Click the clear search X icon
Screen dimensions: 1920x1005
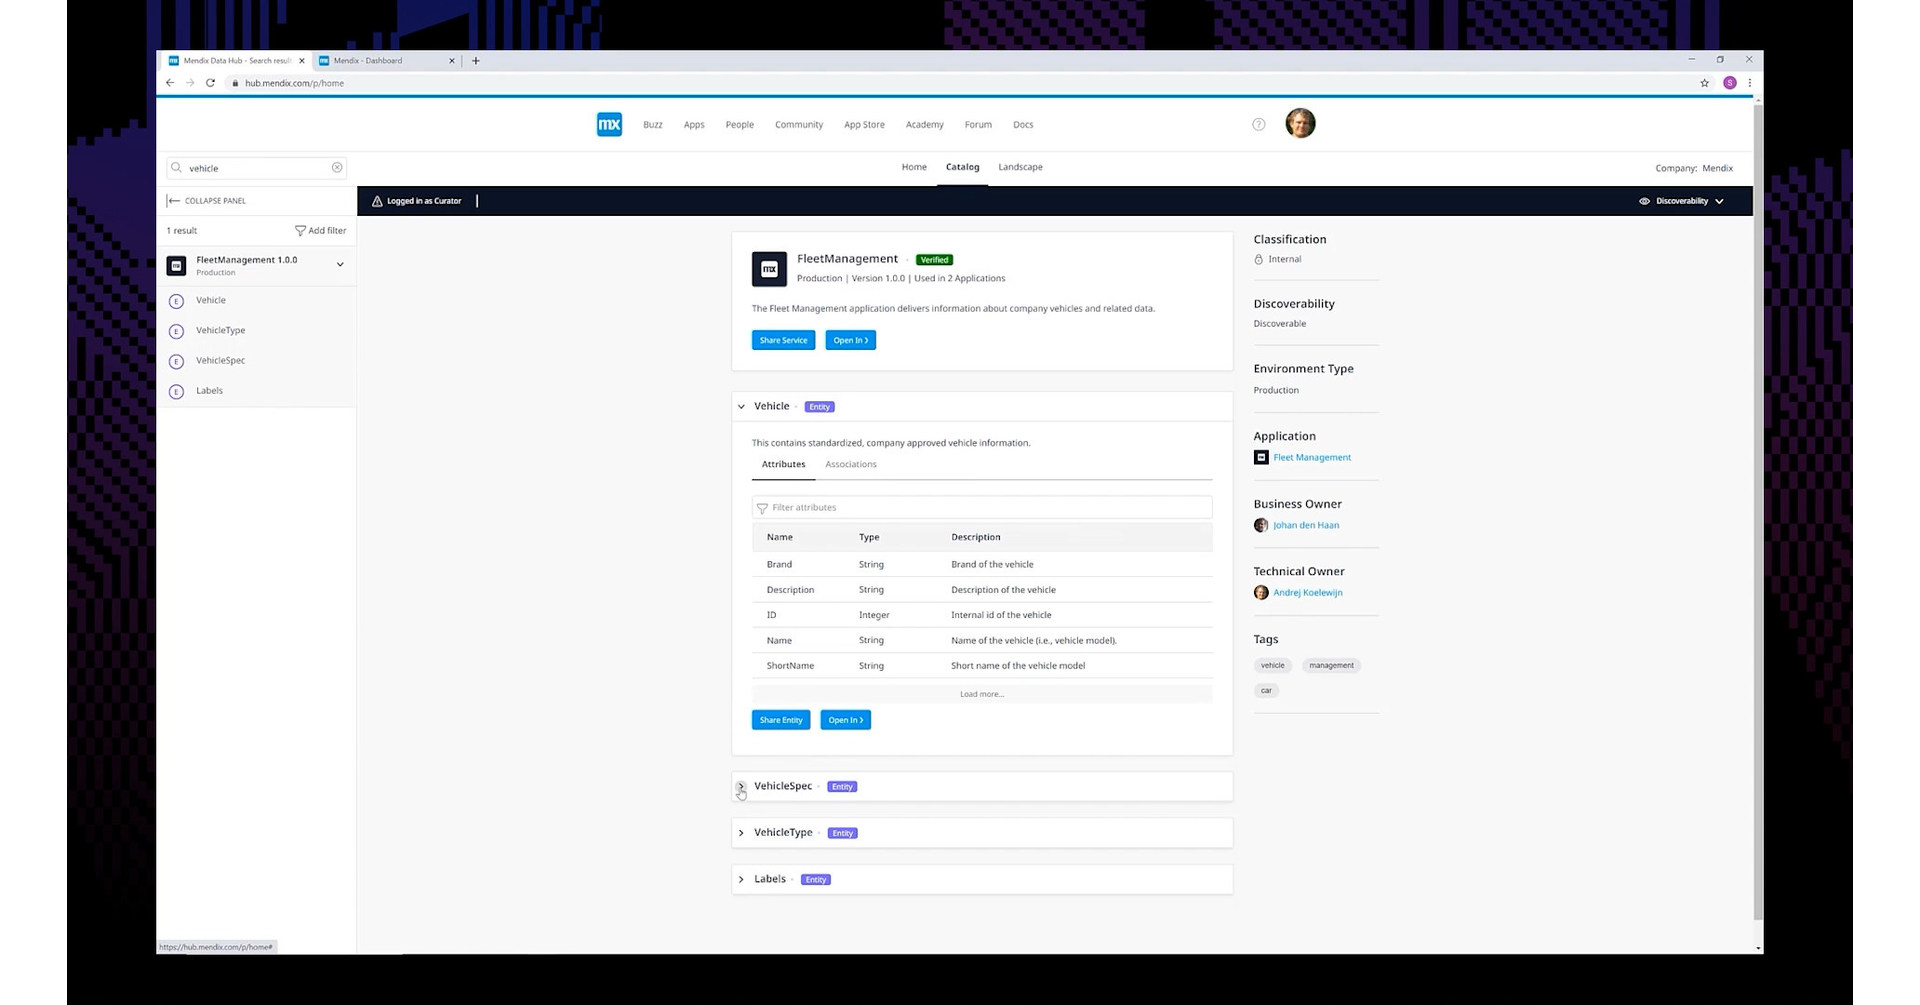(x=337, y=167)
